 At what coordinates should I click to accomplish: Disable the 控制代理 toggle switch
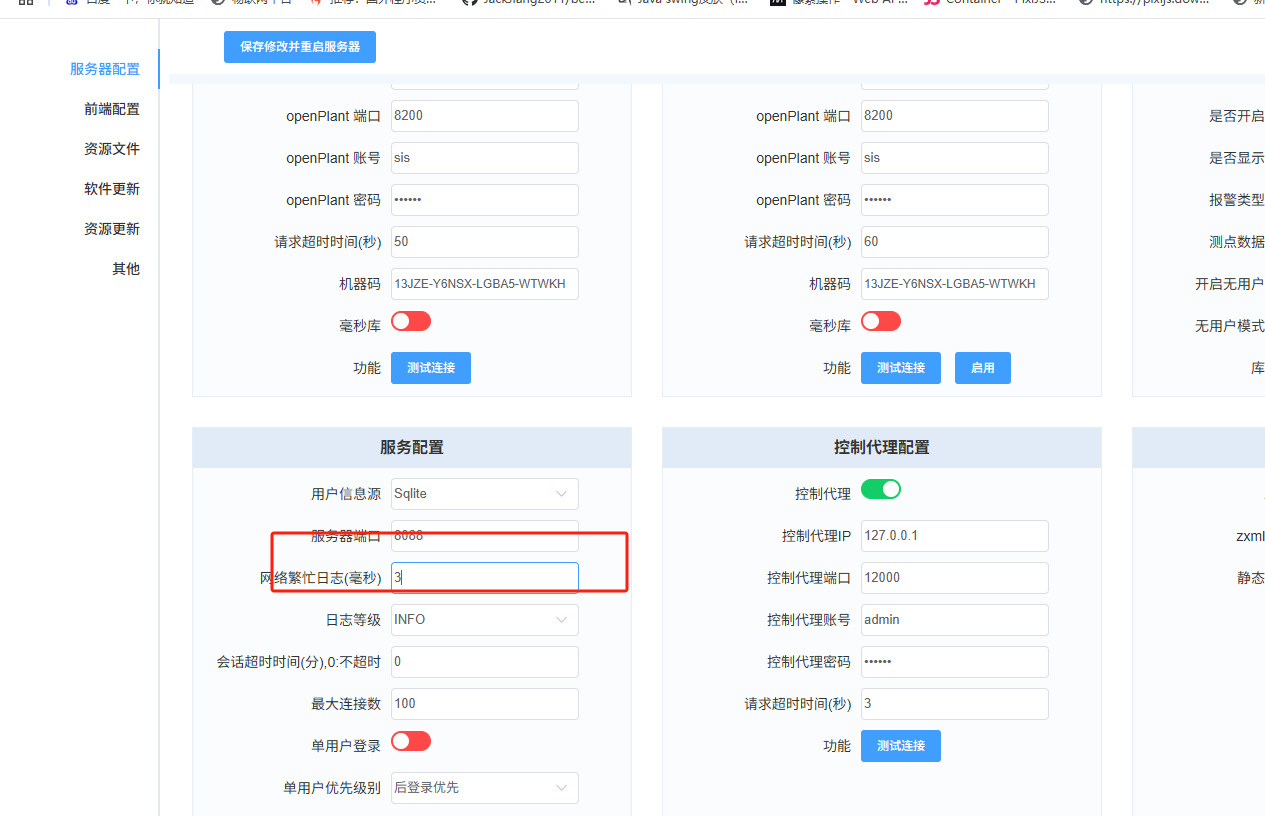click(880, 489)
